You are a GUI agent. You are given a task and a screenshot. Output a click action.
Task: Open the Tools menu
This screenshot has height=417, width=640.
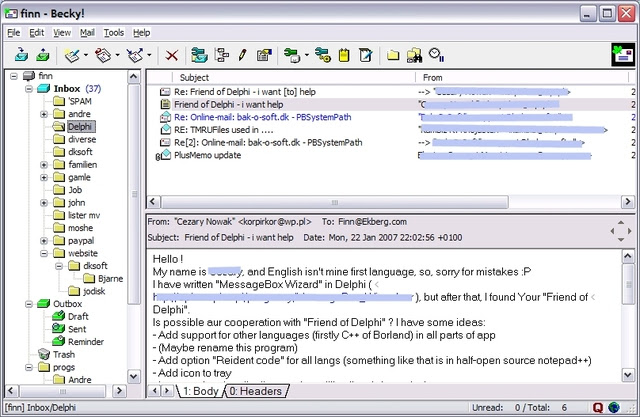113,33
